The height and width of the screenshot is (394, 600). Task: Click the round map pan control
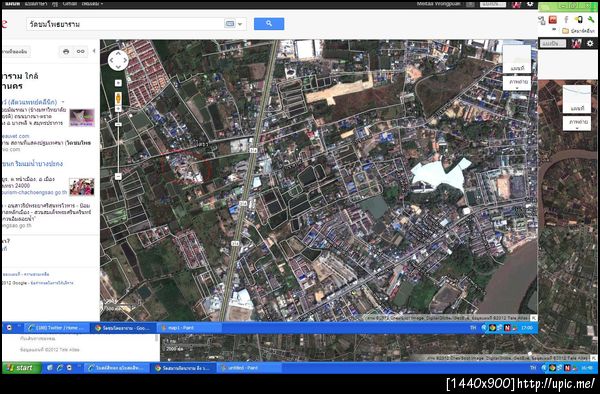click(118, 60)
